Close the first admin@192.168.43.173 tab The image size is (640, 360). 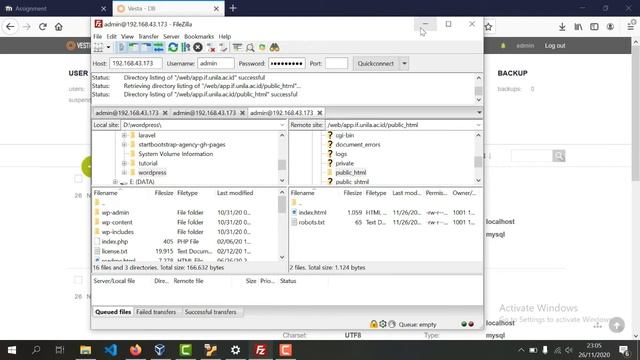coord(165,113)
